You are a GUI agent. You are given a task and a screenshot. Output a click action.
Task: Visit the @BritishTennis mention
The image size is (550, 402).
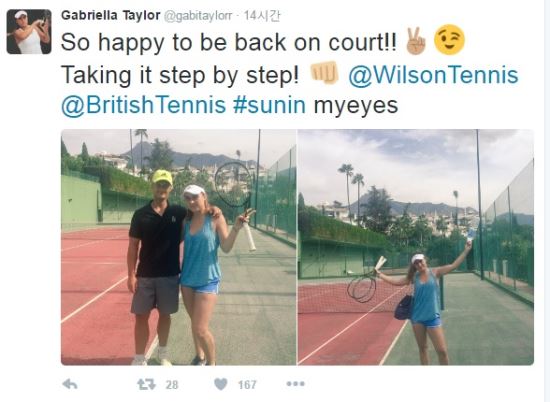coord(143,105)
